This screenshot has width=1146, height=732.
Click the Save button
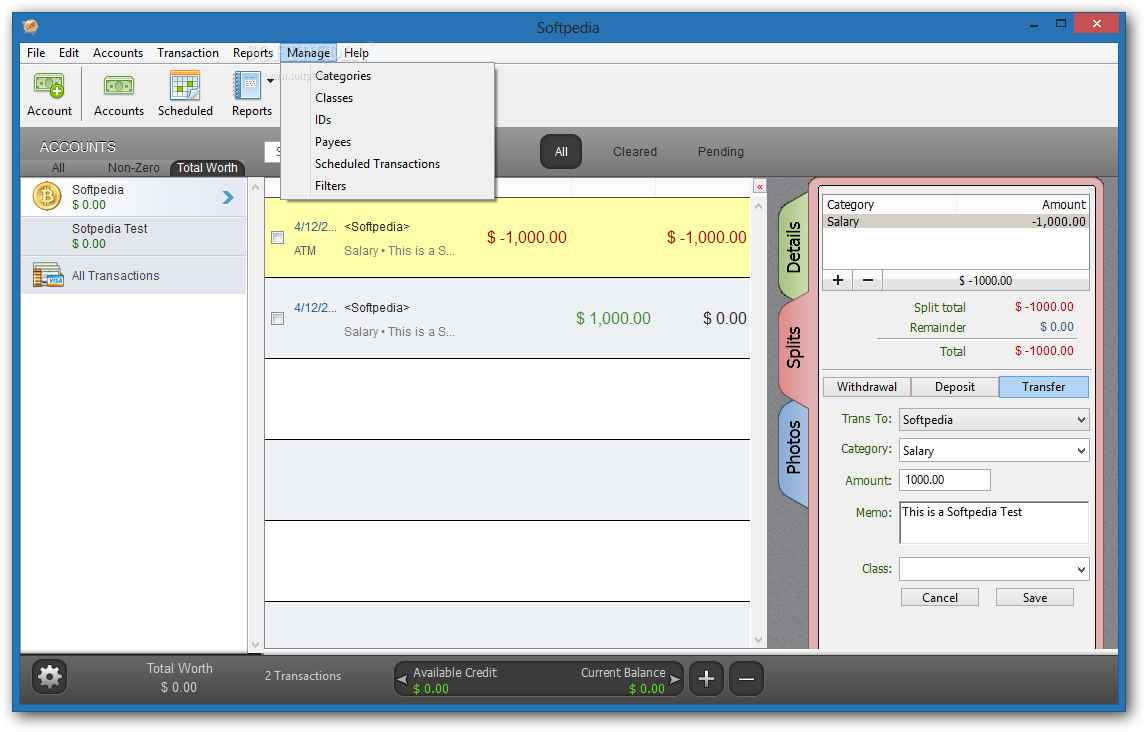click(1035, 598)
